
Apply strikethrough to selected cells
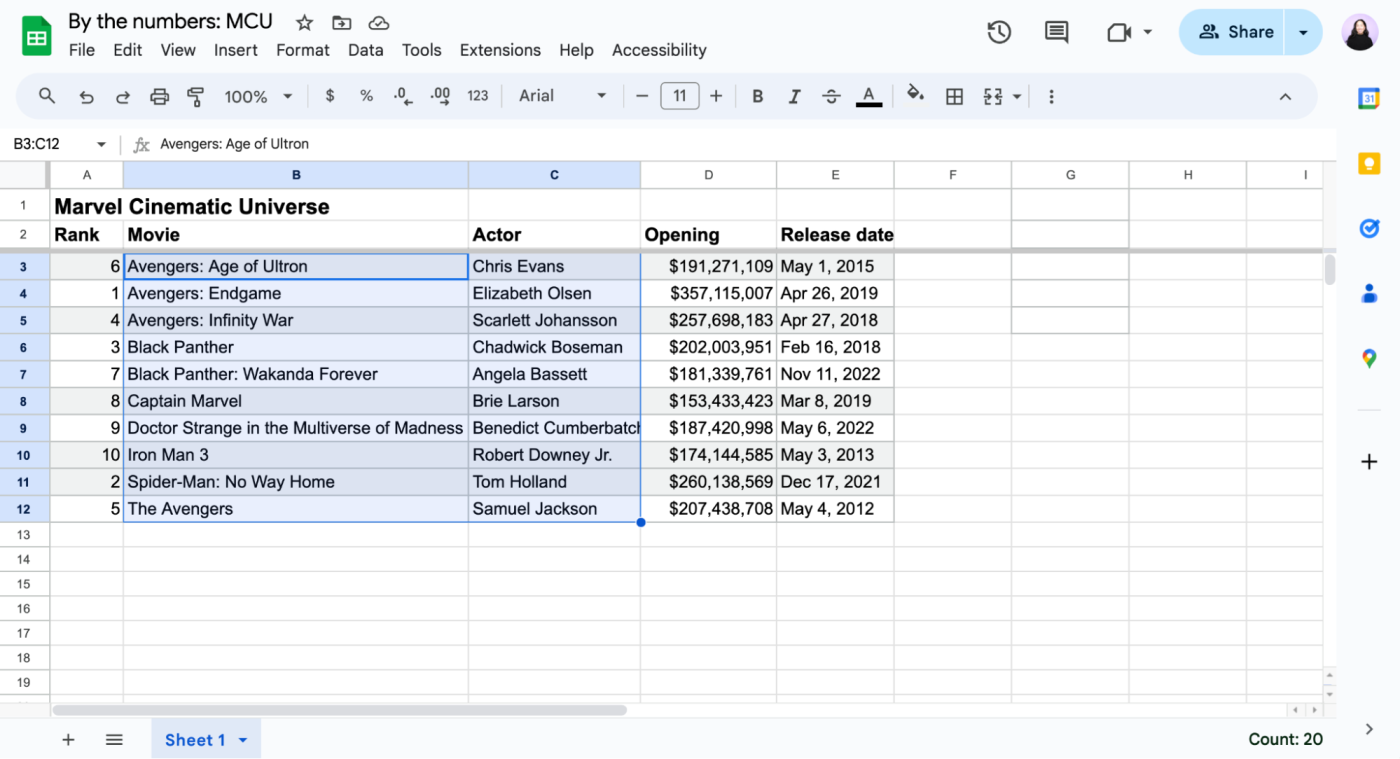(x=831, y=96)
